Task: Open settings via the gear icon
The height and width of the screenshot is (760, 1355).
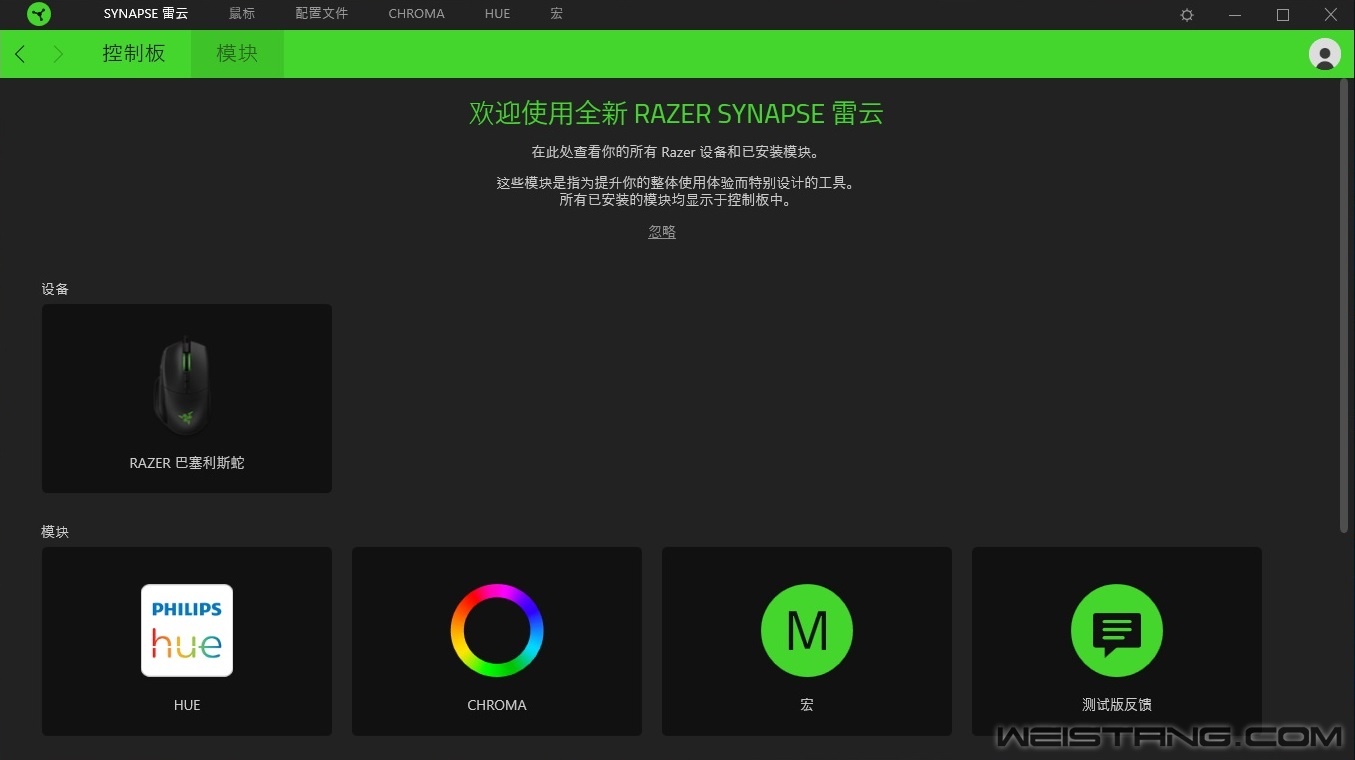Action: tap(1187, 15)
